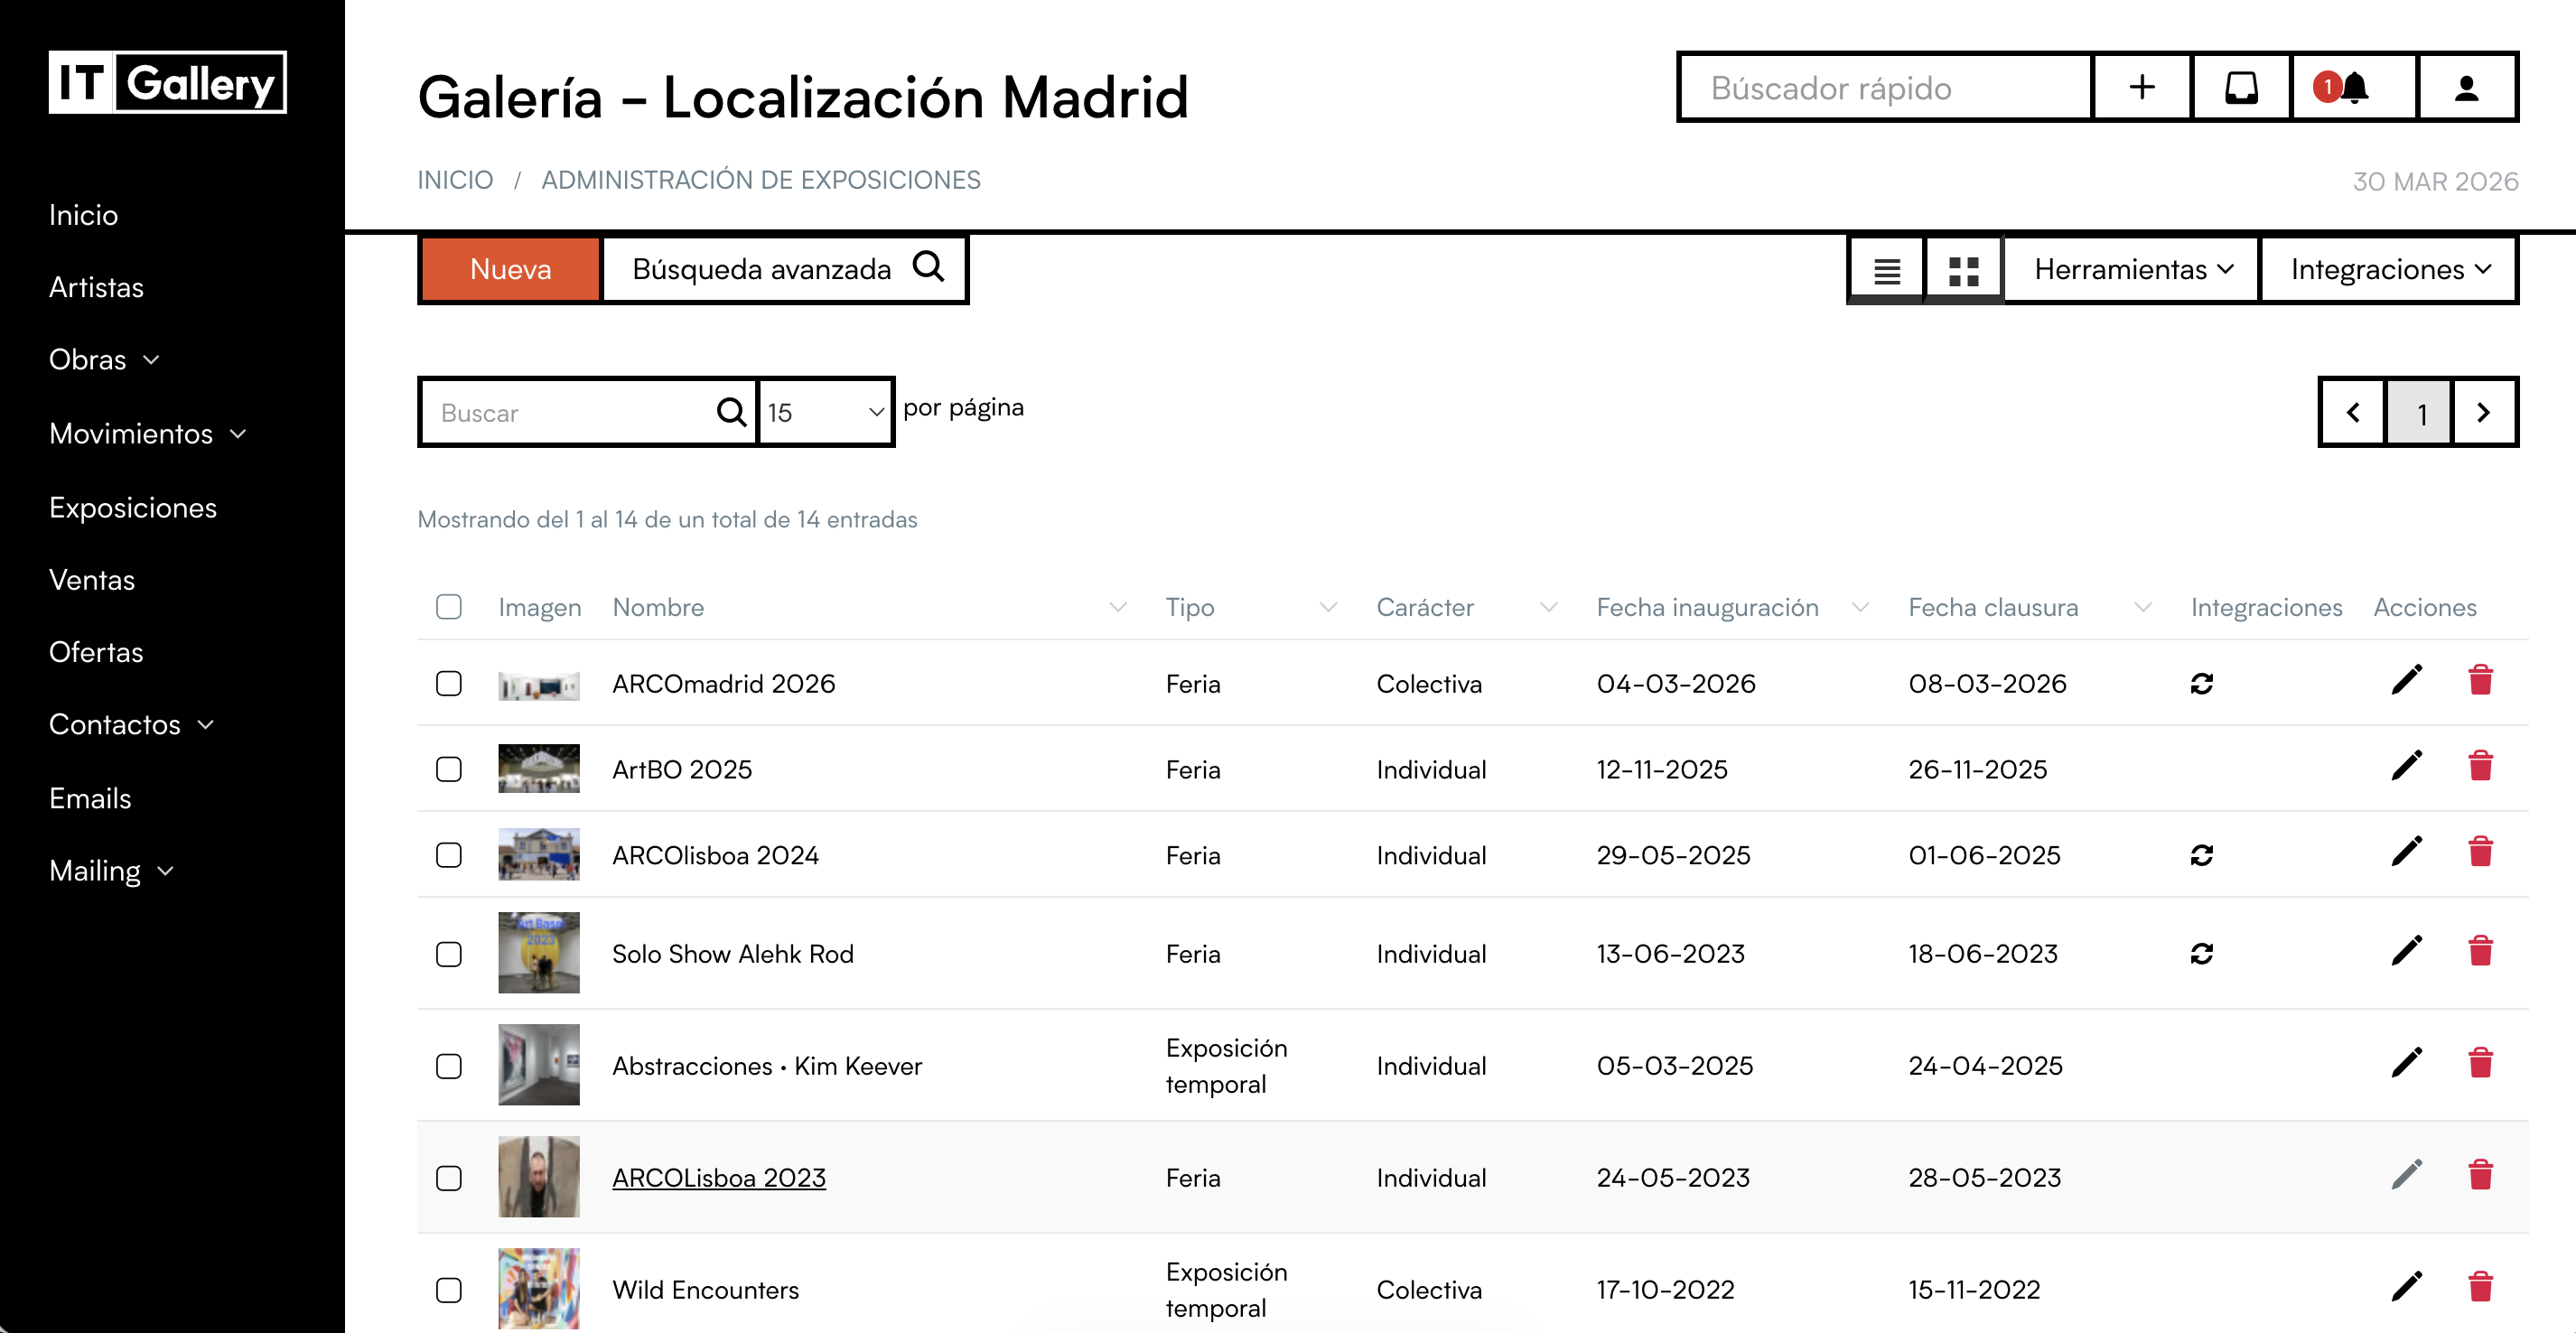Select the Wild Encounters row checkbox
This screenshot has height=1333, width=2576.
click(449, 1290)
